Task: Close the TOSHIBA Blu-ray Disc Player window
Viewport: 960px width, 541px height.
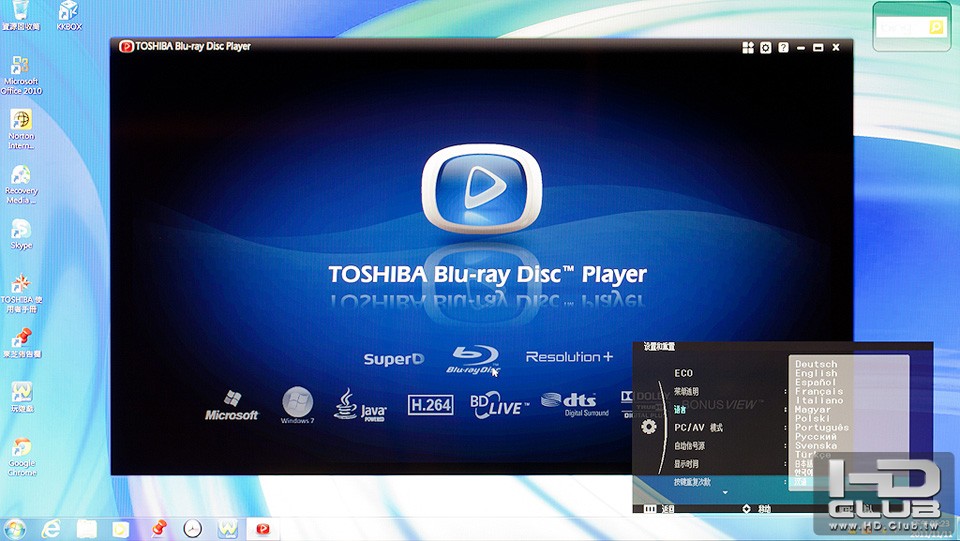Action: [x=836, y=48]
